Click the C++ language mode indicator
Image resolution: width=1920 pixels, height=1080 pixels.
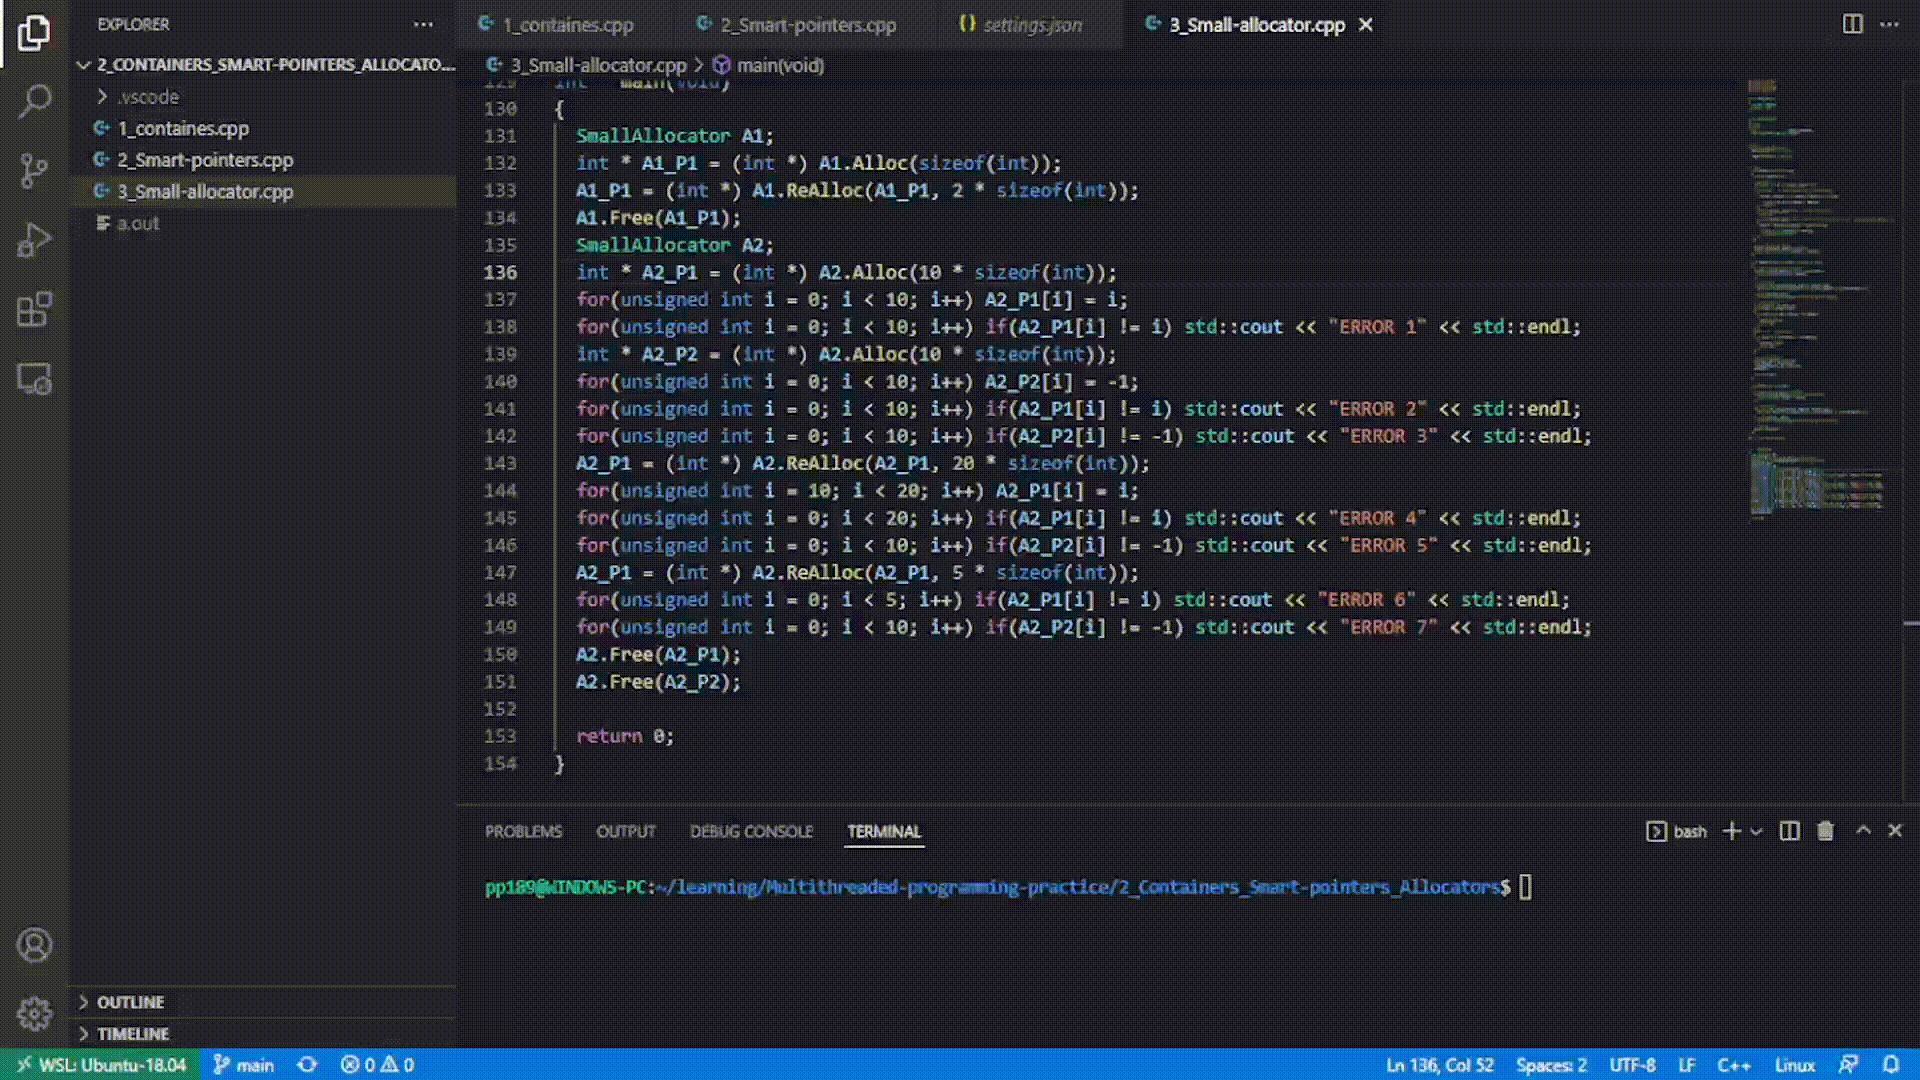1733,1065
